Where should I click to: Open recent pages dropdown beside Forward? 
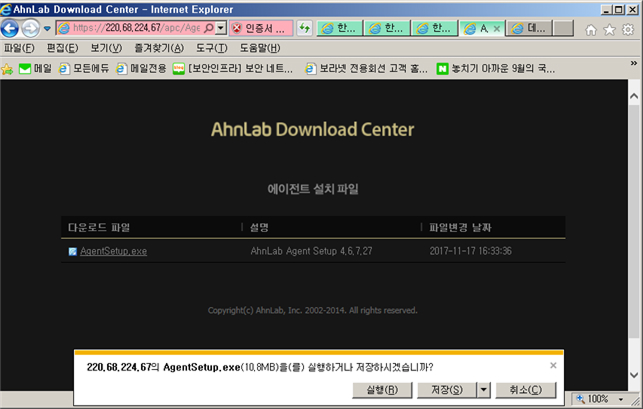(47, 29)
